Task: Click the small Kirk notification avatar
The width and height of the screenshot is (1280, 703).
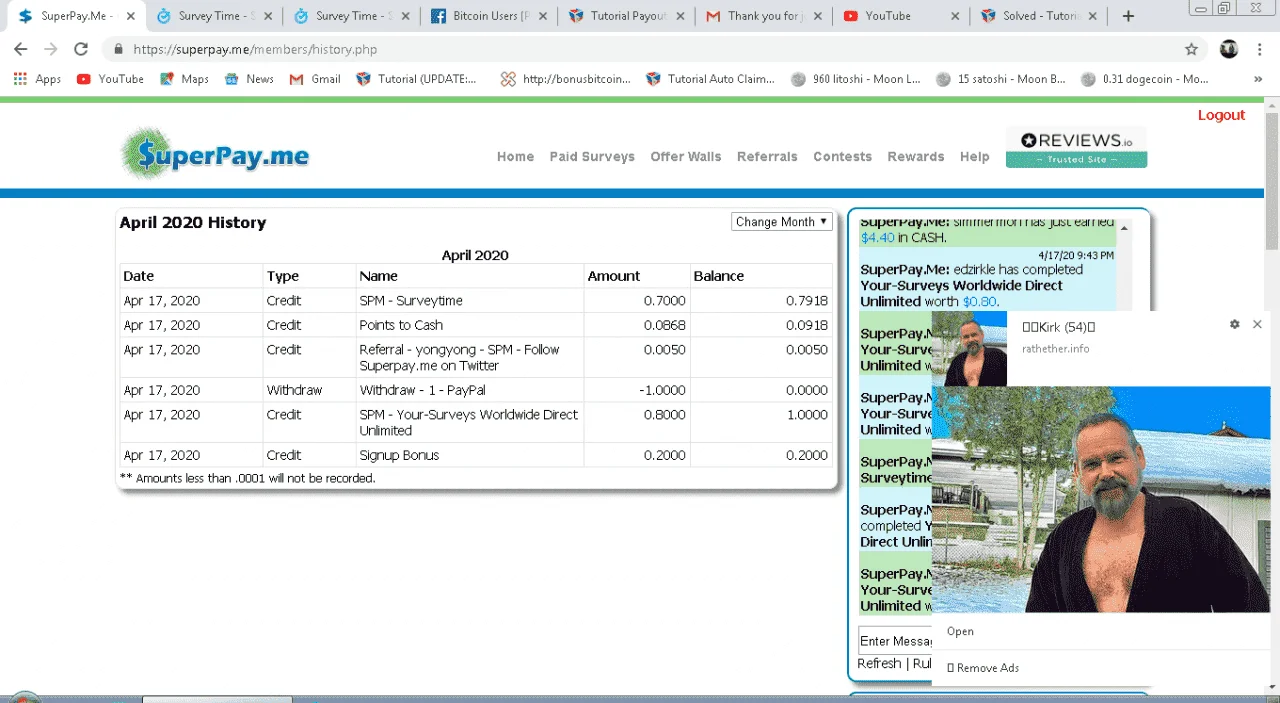Action: tap(969, 348)
